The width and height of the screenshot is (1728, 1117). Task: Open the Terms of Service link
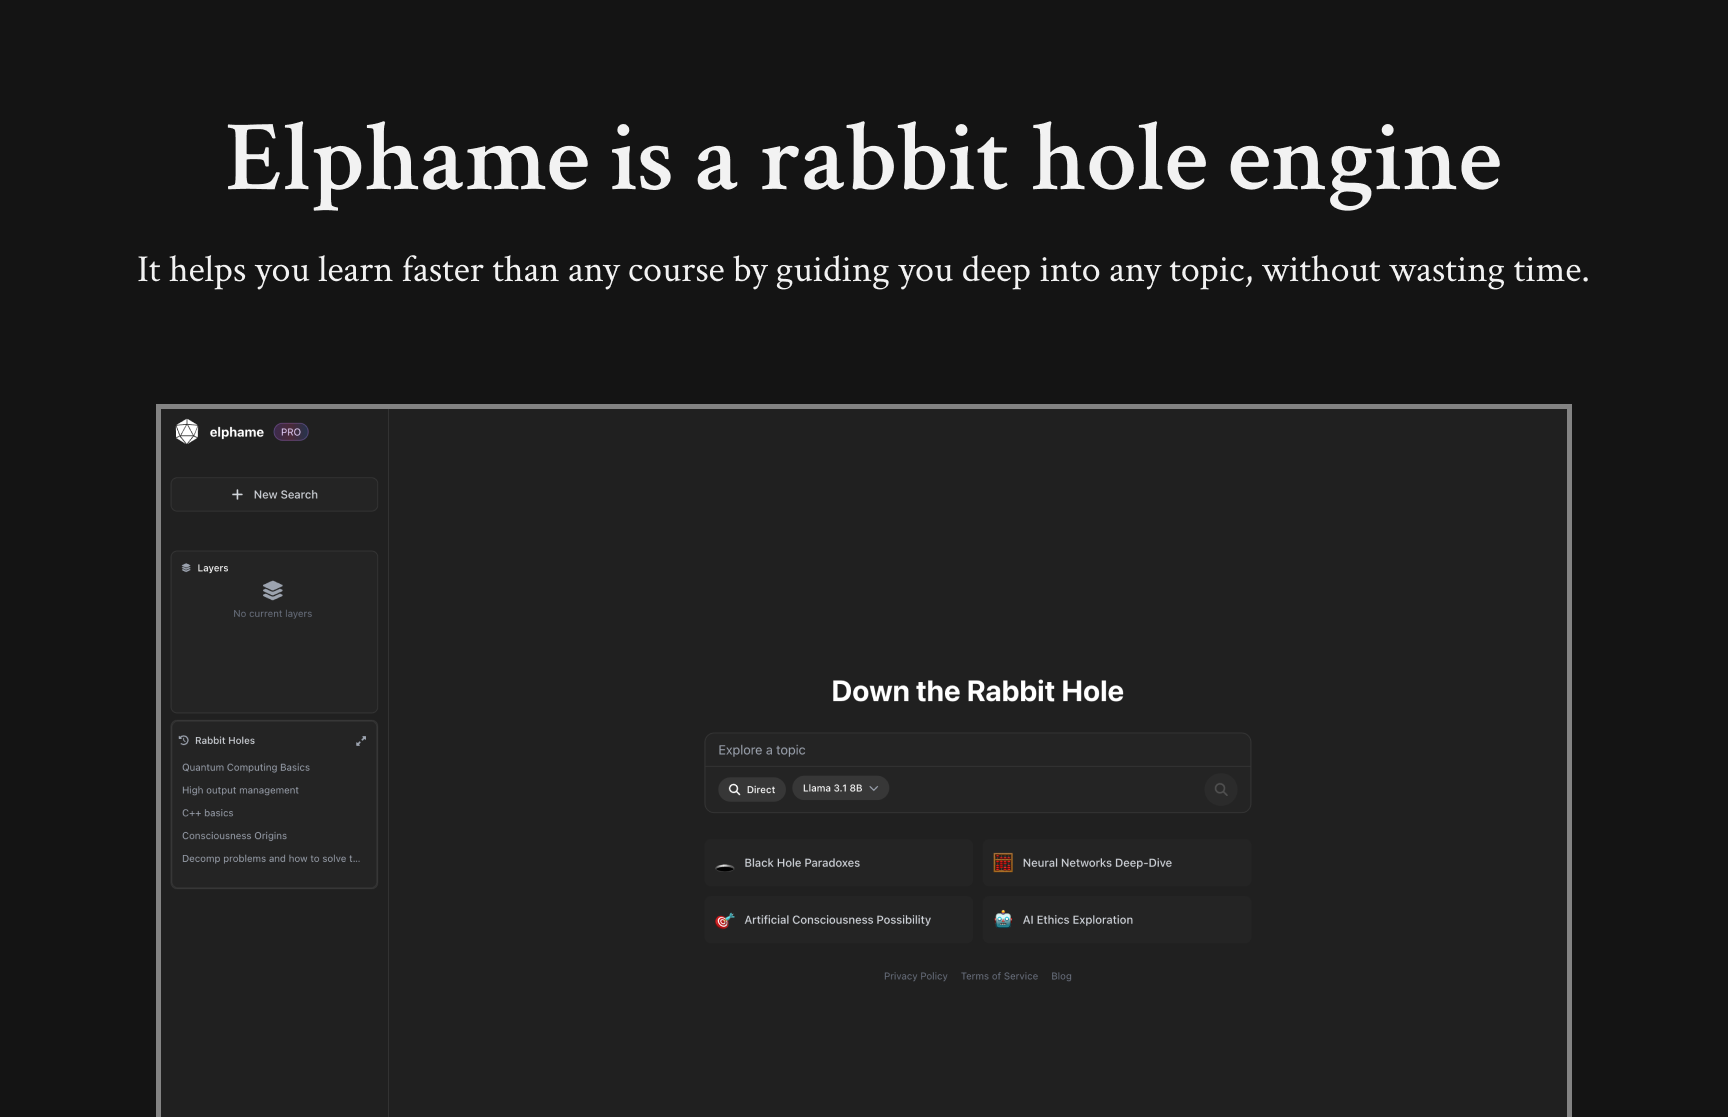999,976
